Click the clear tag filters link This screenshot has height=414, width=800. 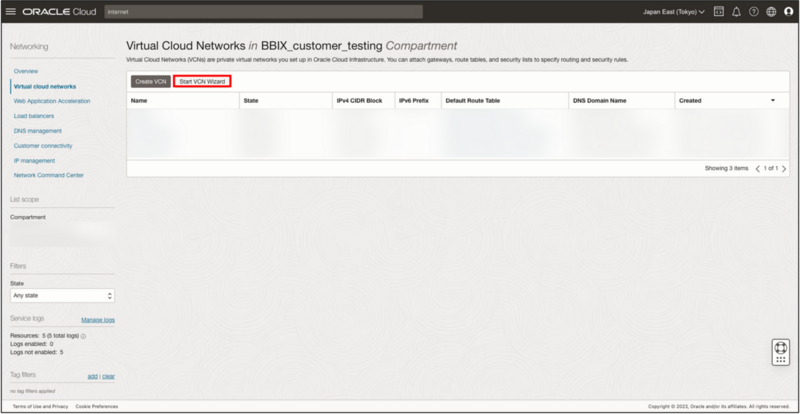coord(108,376)
